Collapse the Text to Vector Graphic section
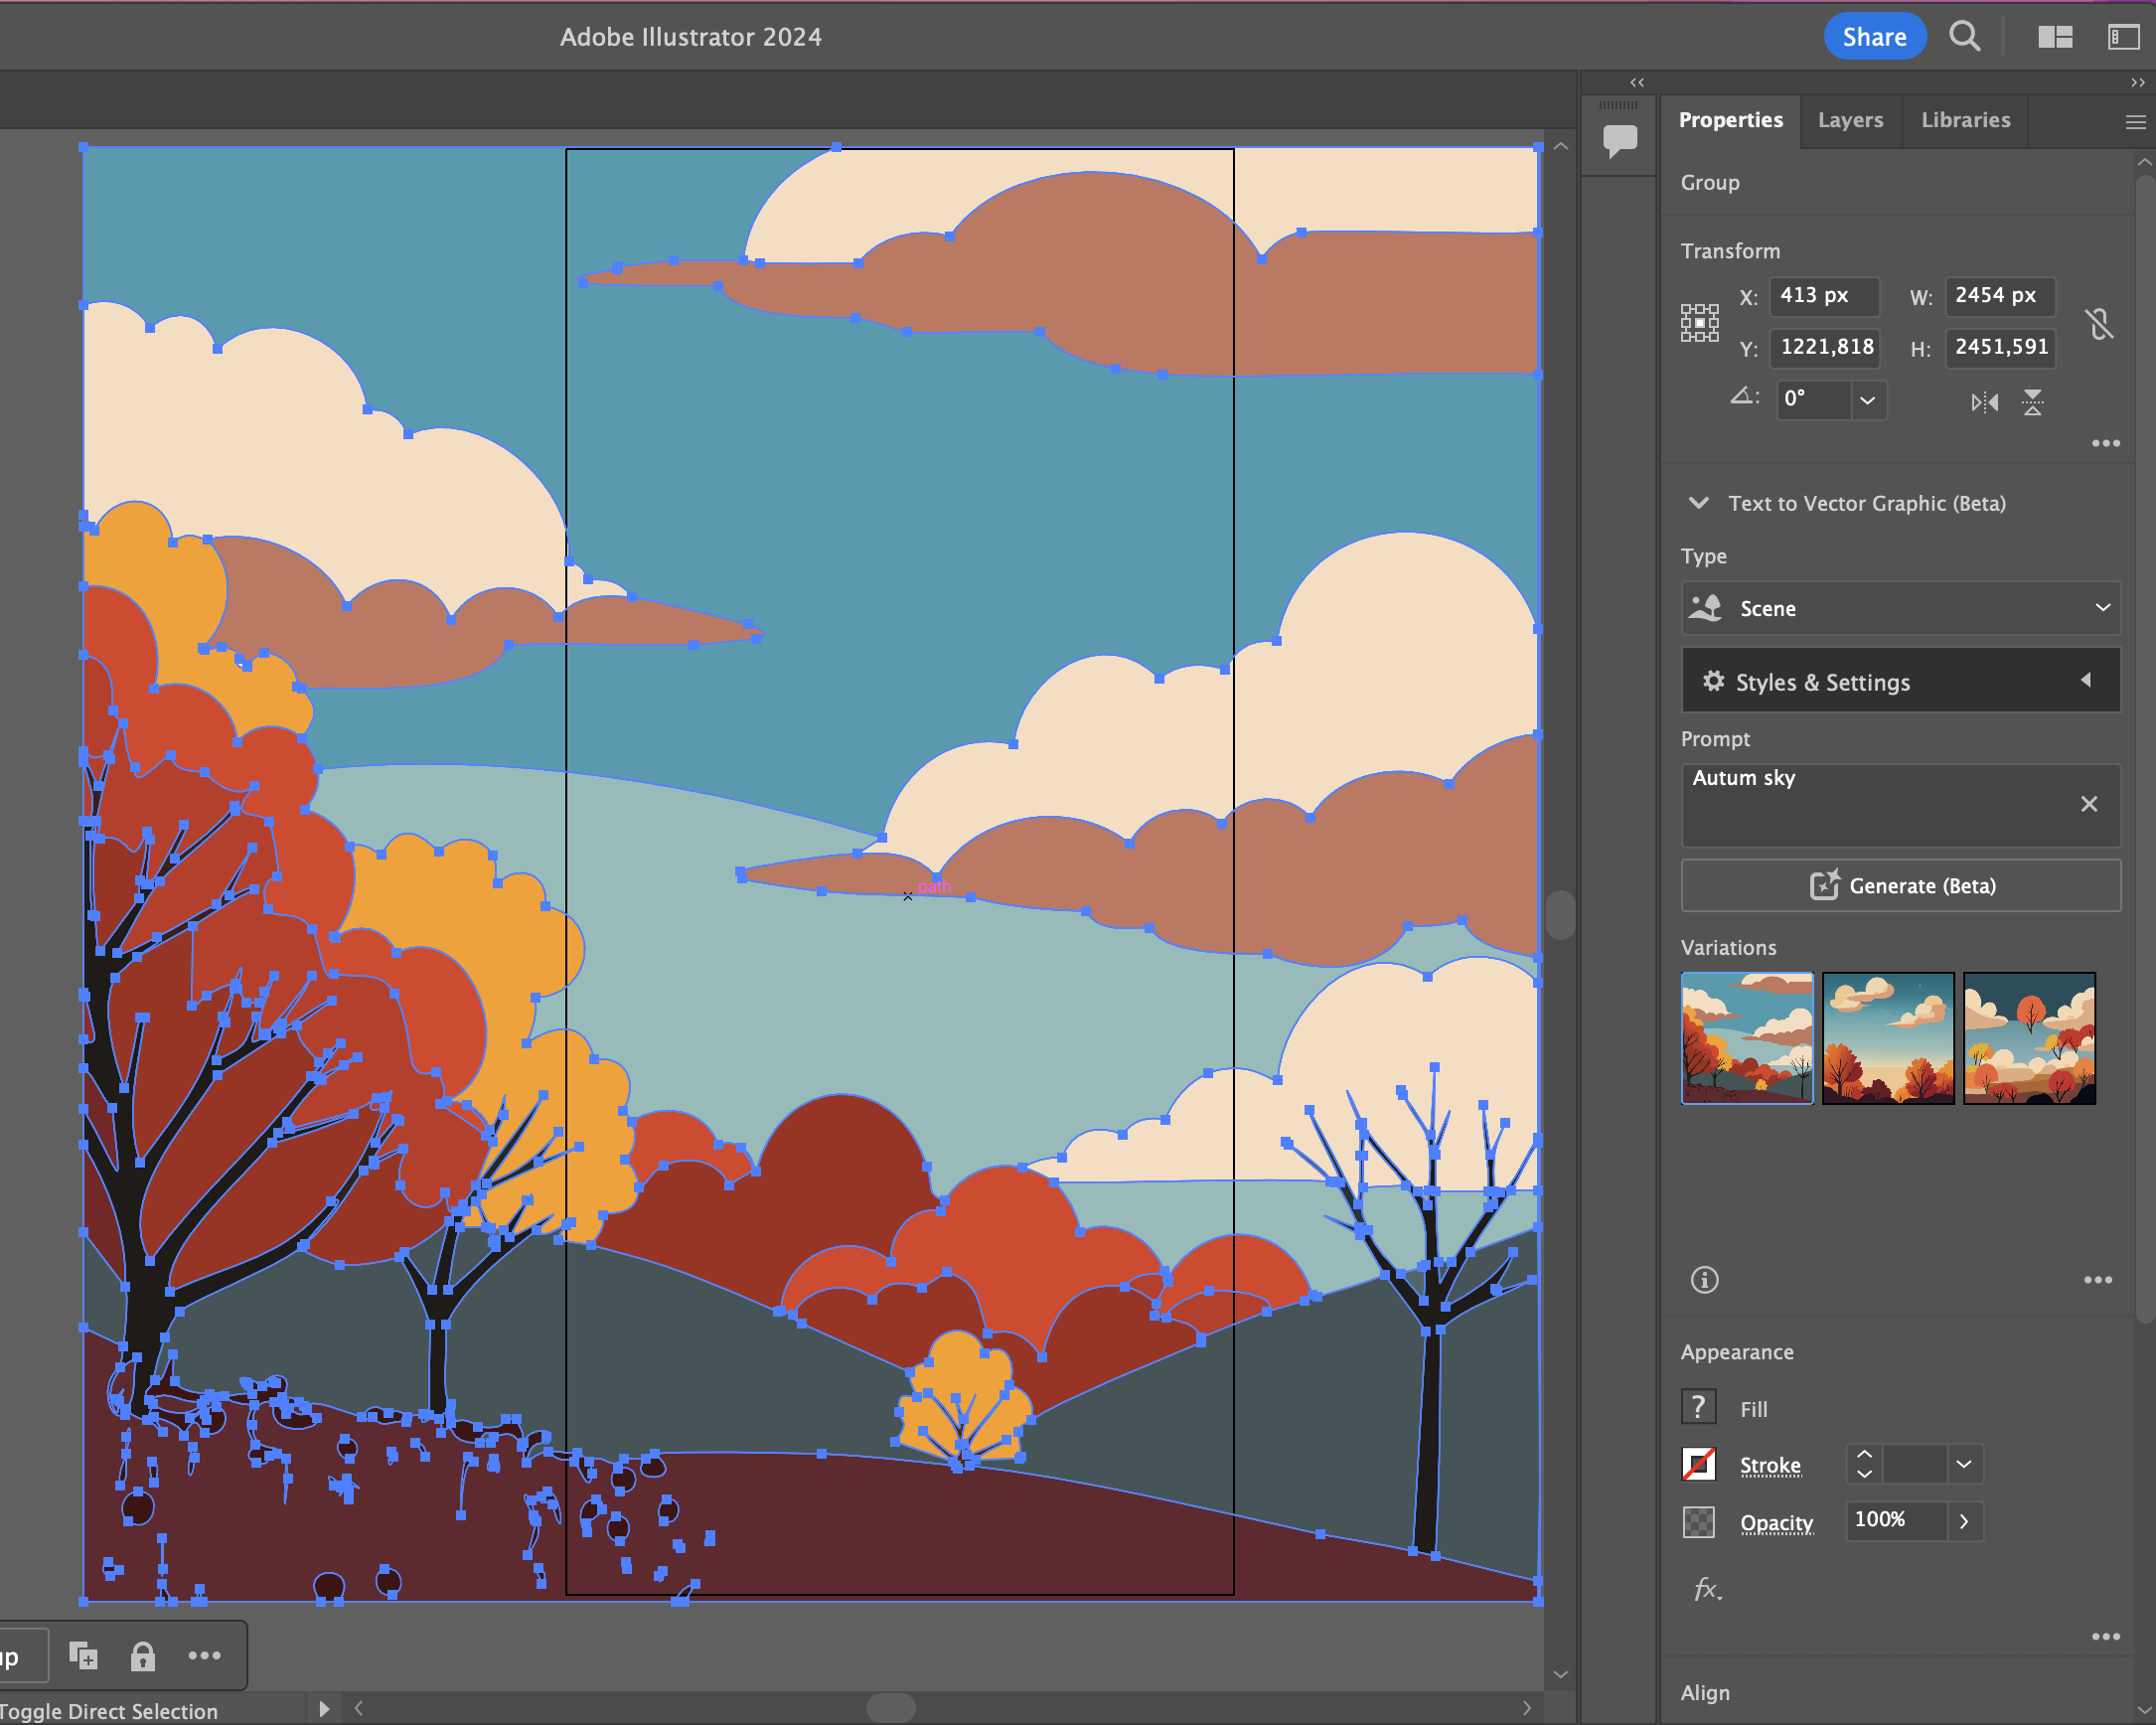 [x=1698, y=503]
